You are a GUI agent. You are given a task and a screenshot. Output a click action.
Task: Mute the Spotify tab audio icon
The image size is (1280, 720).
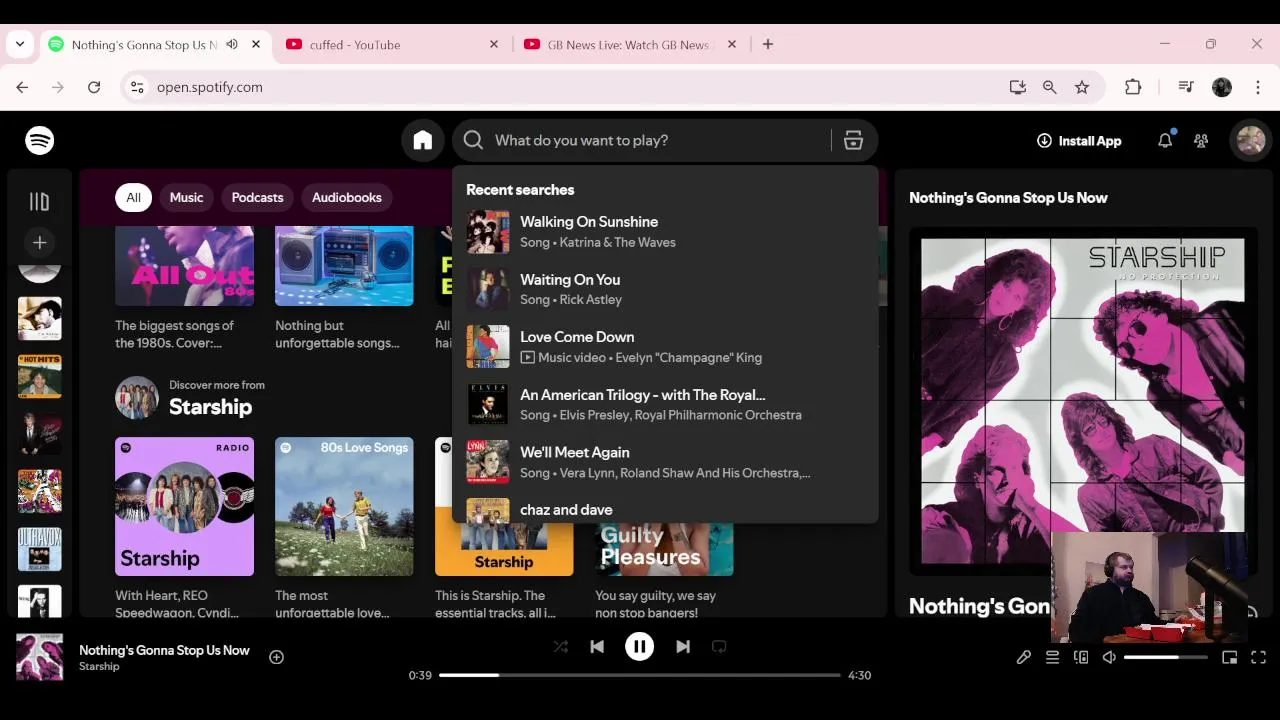pos(232,45)
